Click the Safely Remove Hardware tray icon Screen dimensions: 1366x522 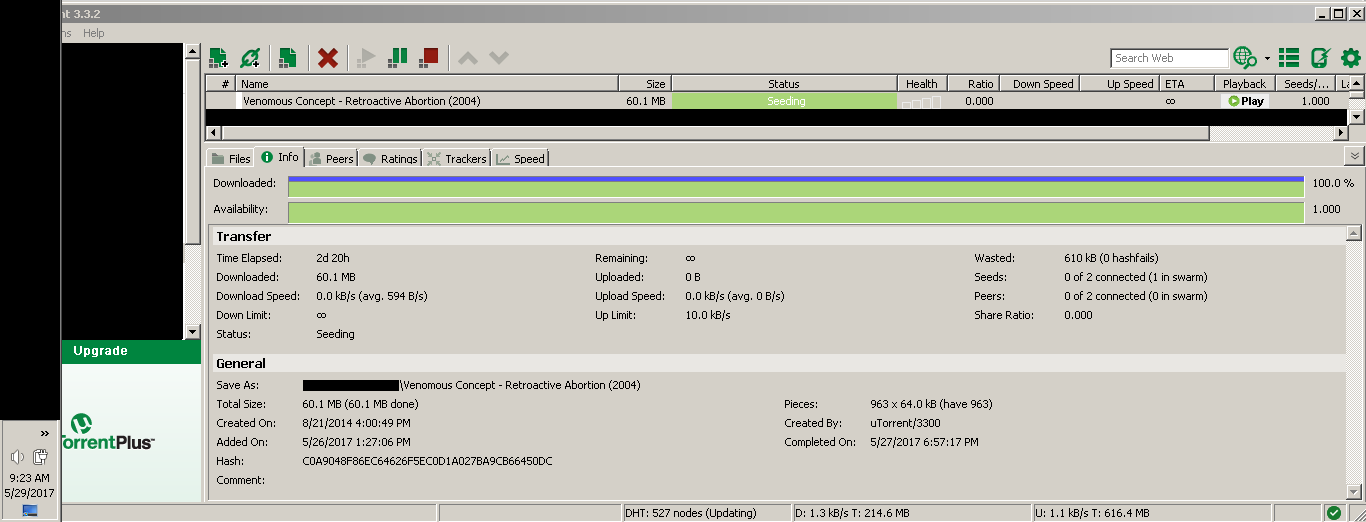(41, 457)
